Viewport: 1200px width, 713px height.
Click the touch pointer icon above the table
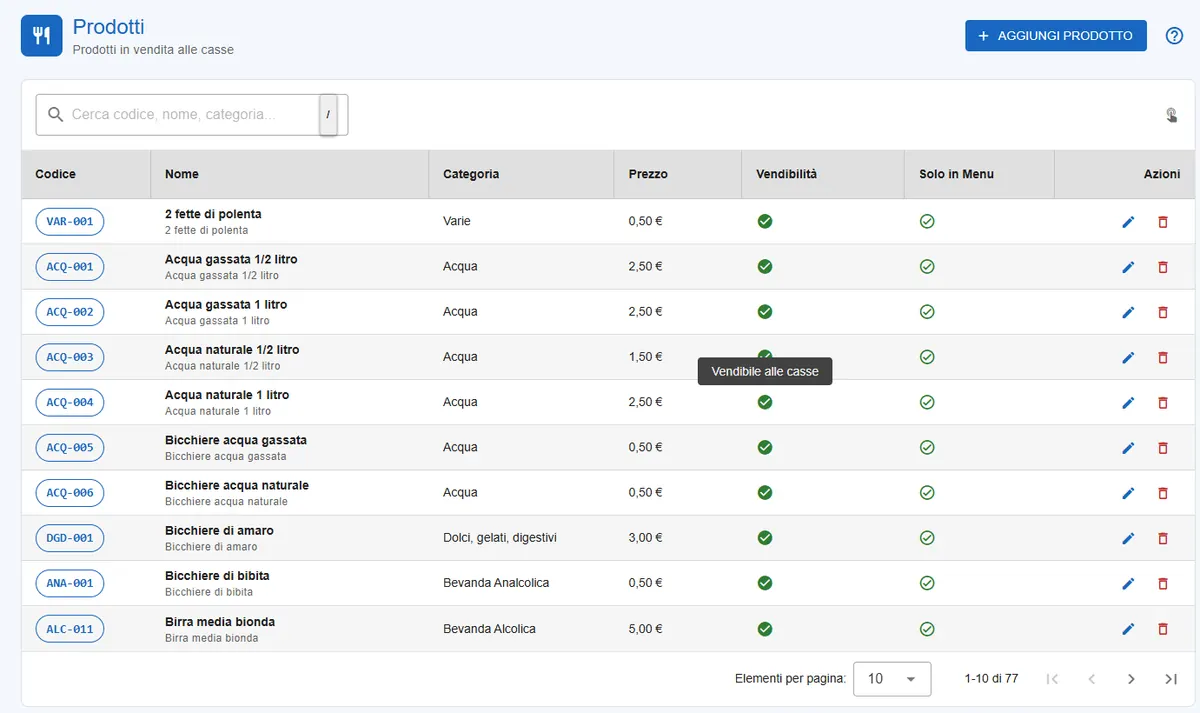[1171, 115]
